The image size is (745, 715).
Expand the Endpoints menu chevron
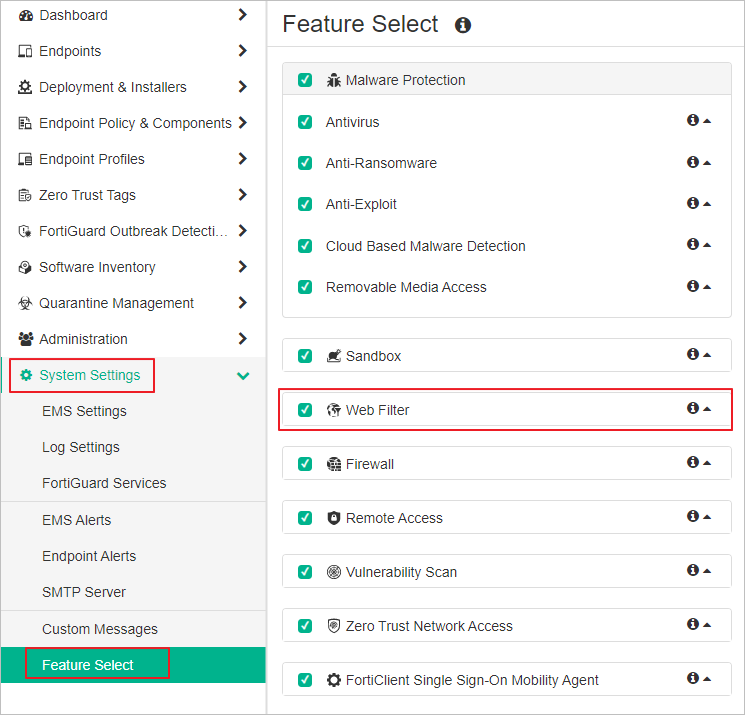(x=243, y=50)
